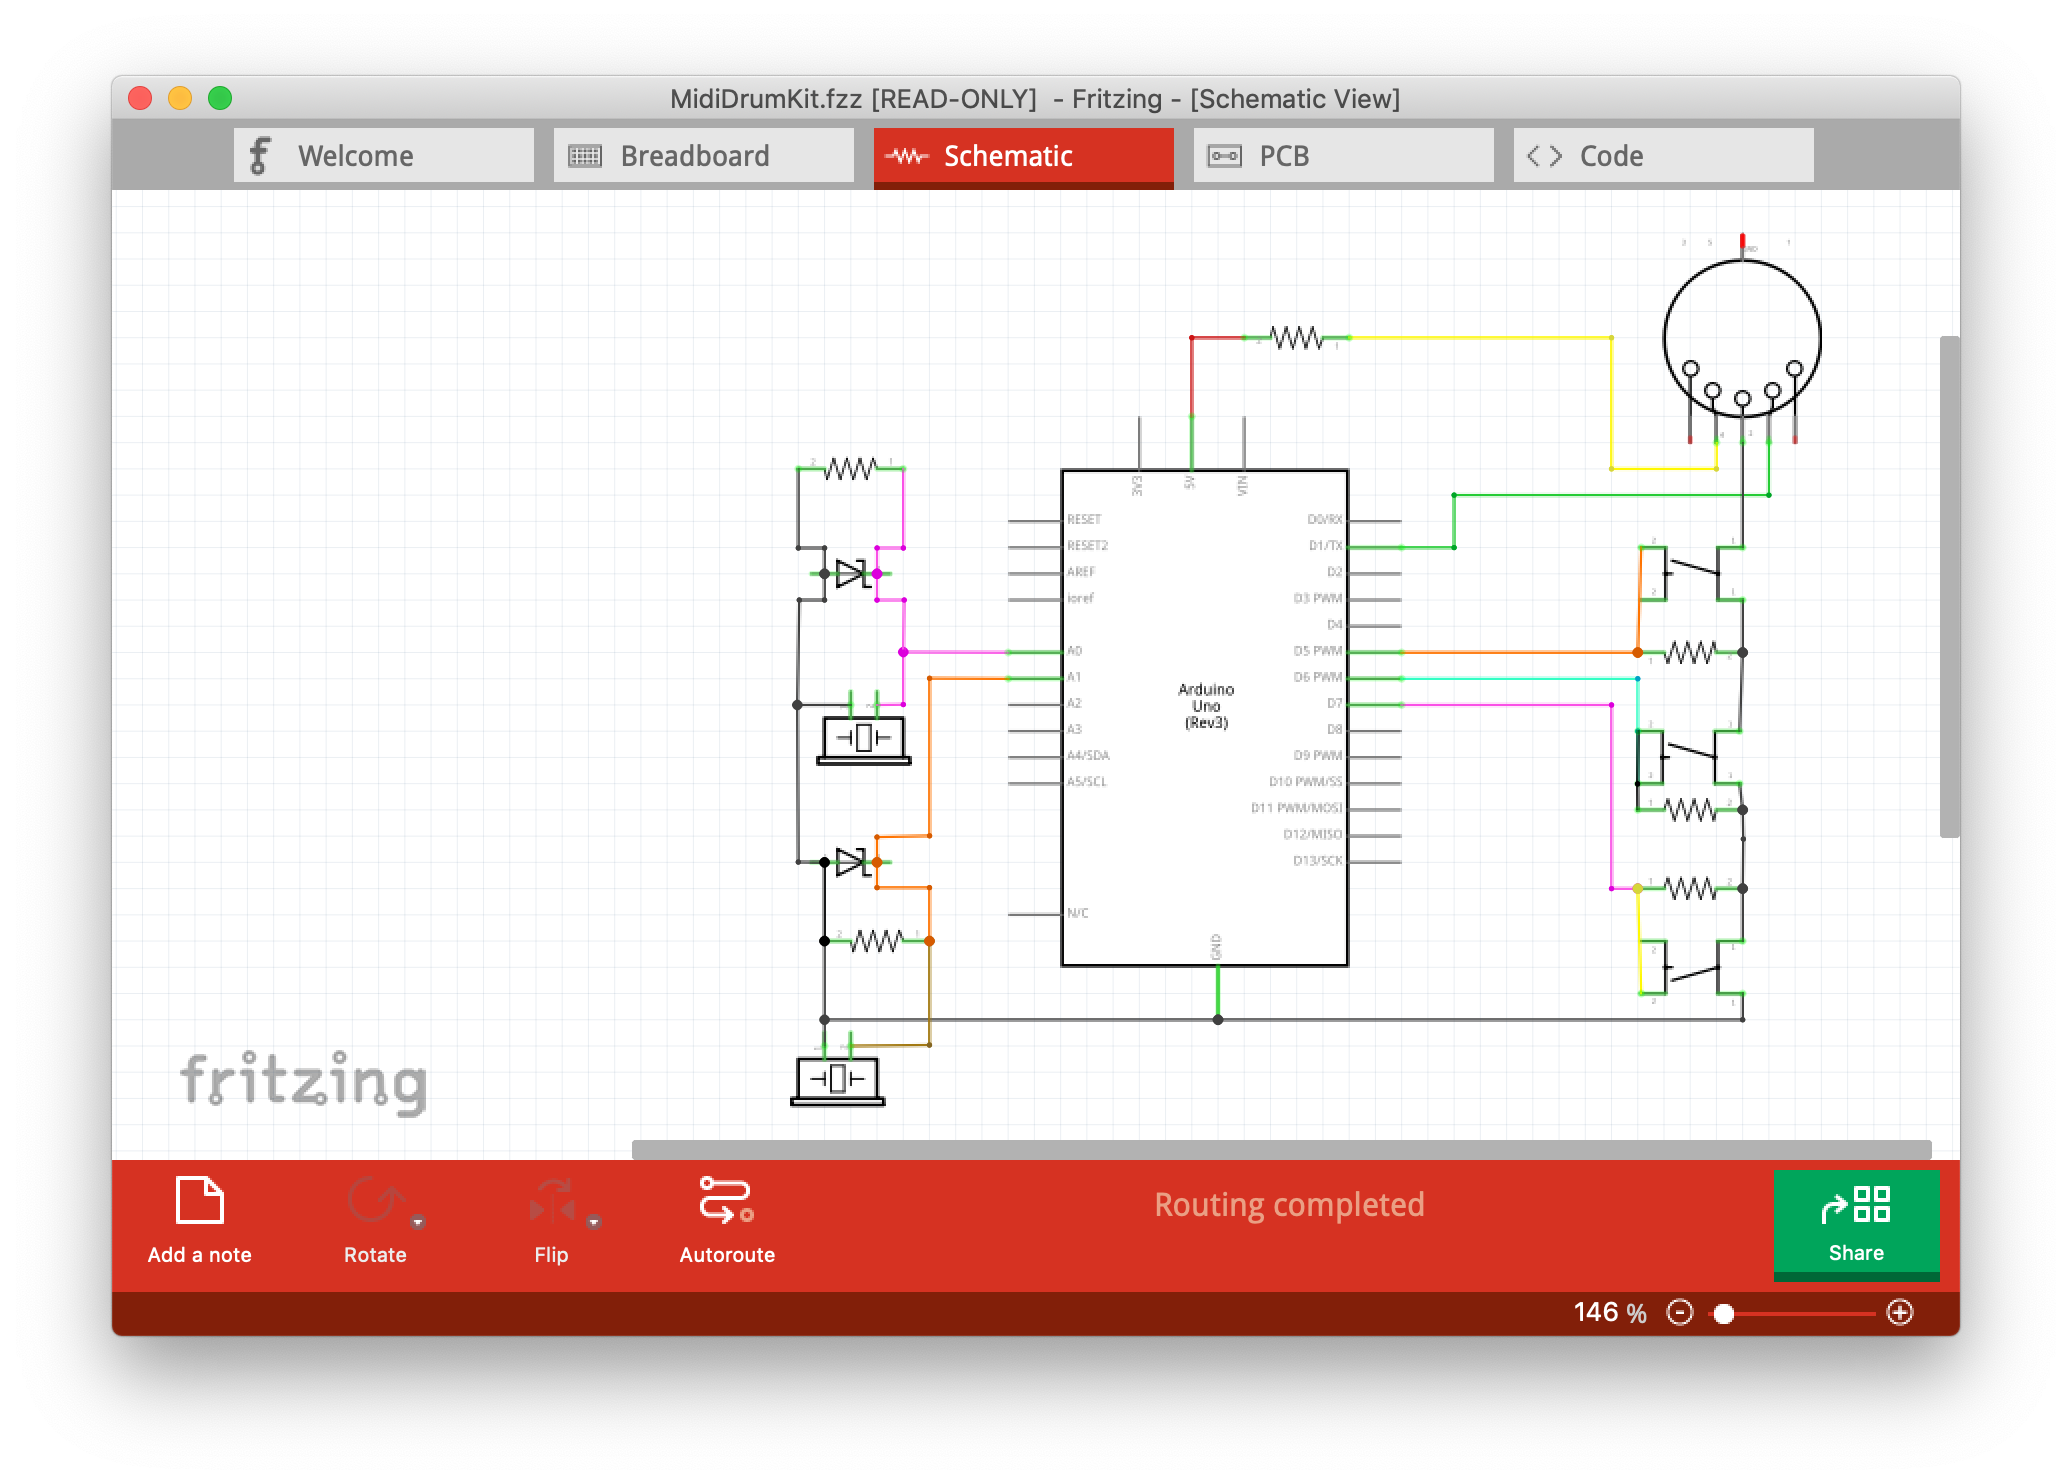Select the lower diode symbol
Viewport: 2072px width, 1484px height.
click(x=851, y=861)
